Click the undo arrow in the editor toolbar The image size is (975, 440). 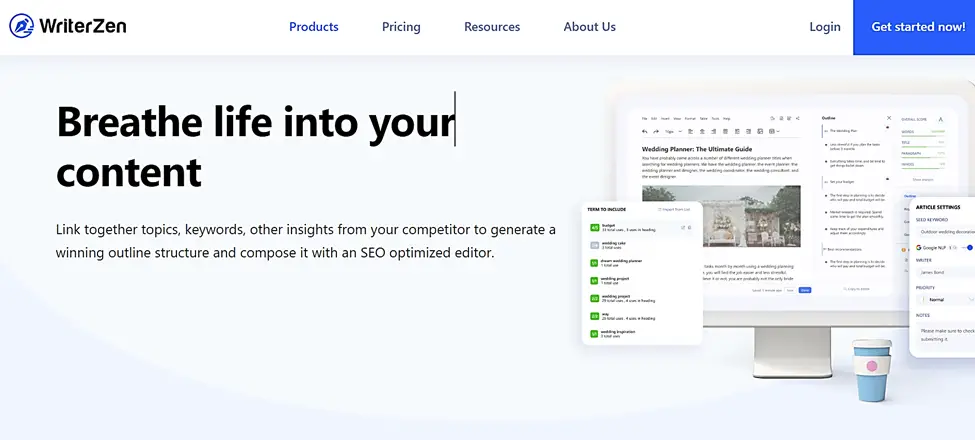click(x=645, y=132)
